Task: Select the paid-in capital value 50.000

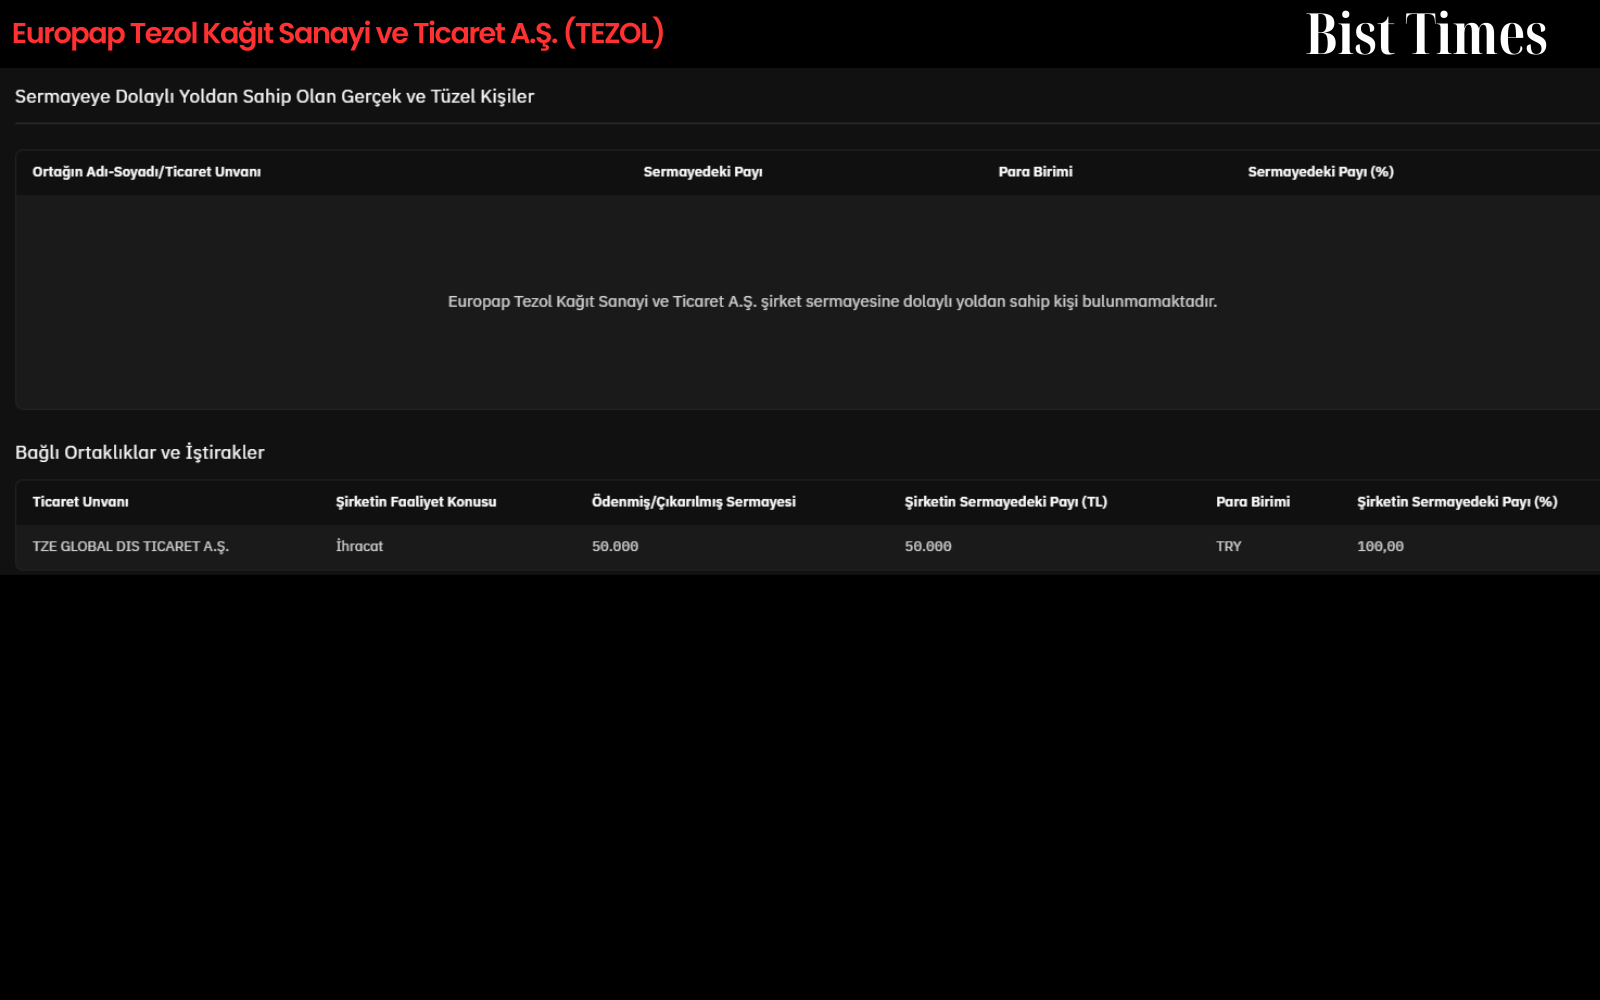Action: pos(615,547)
